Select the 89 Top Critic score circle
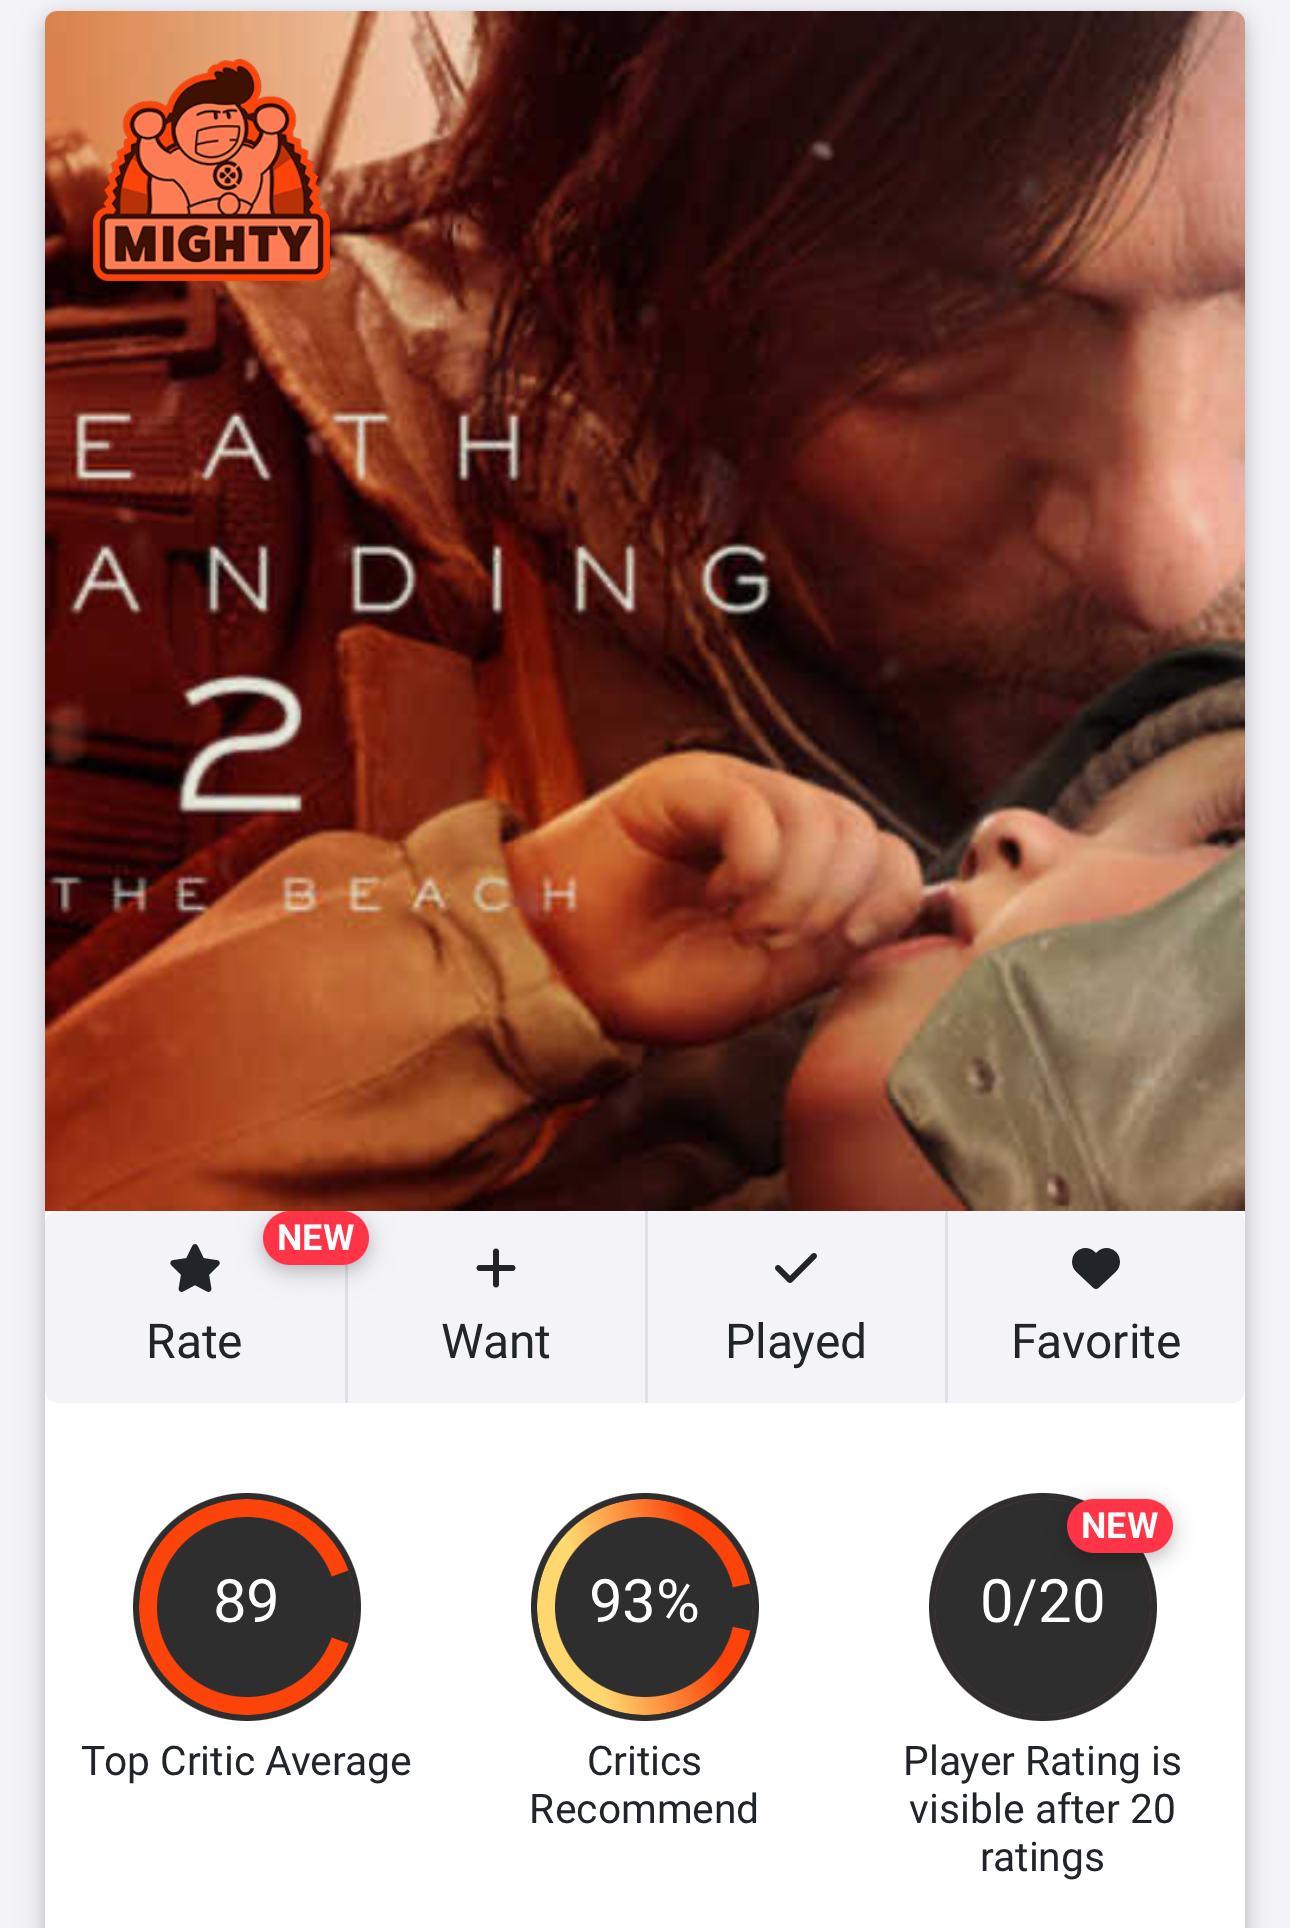 tap(247, 1607)
